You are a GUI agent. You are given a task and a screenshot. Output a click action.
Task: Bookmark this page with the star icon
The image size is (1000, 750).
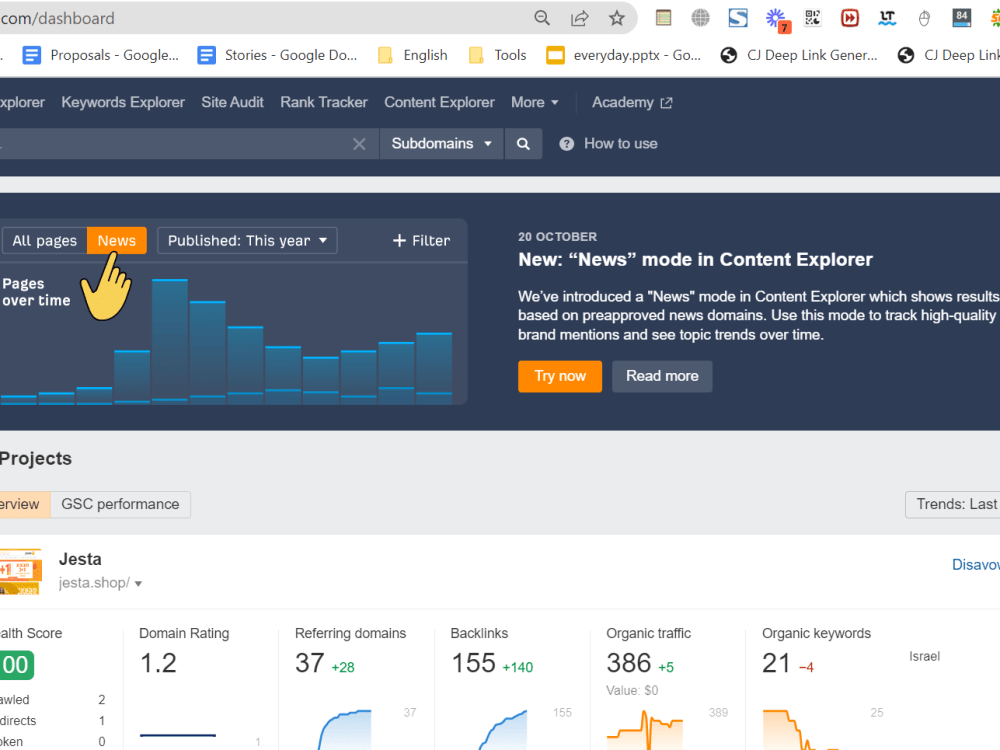[616, 18]
